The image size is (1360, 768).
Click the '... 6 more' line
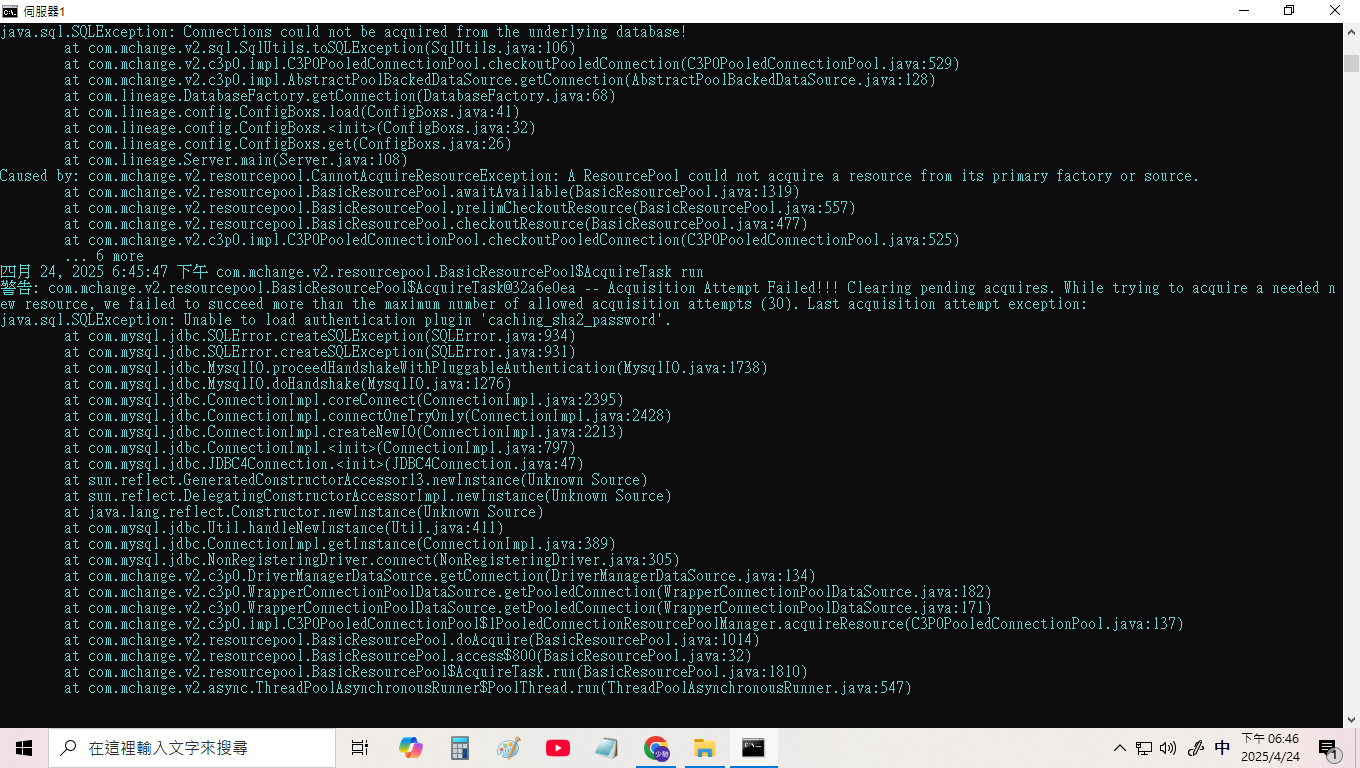point(104,256)
